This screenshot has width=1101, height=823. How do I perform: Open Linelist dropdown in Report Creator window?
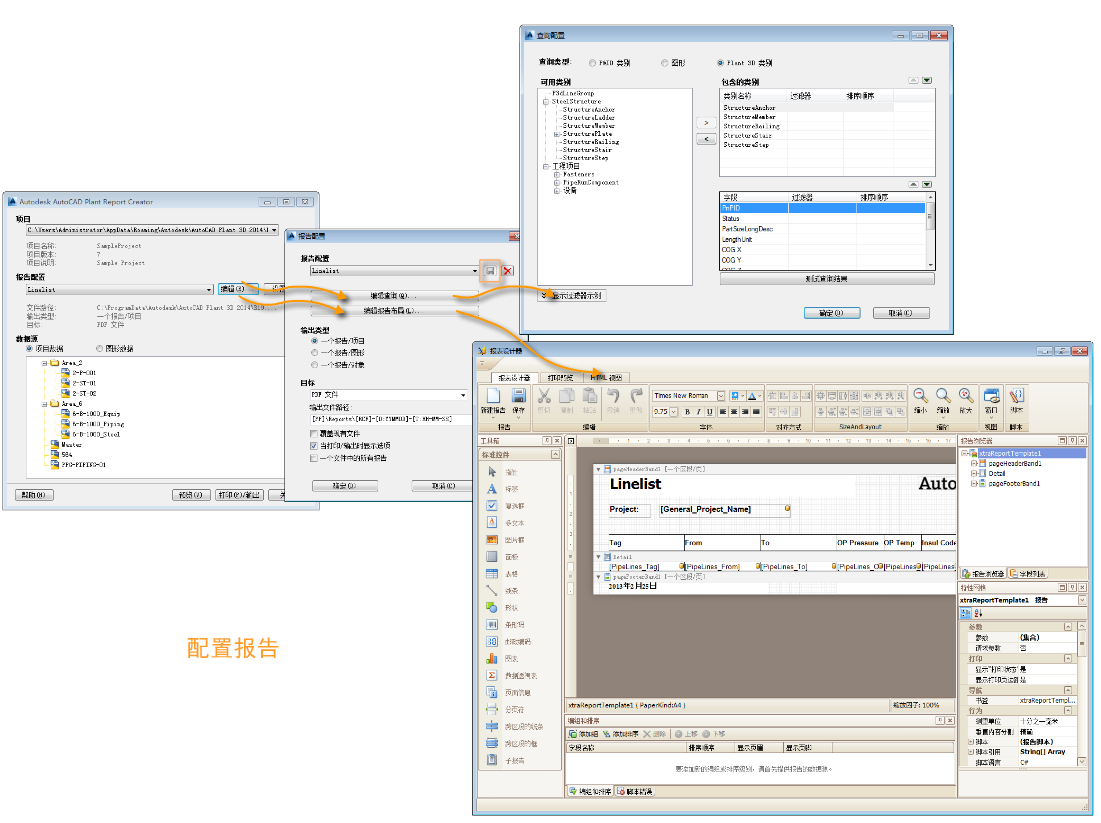click(209, 289)
